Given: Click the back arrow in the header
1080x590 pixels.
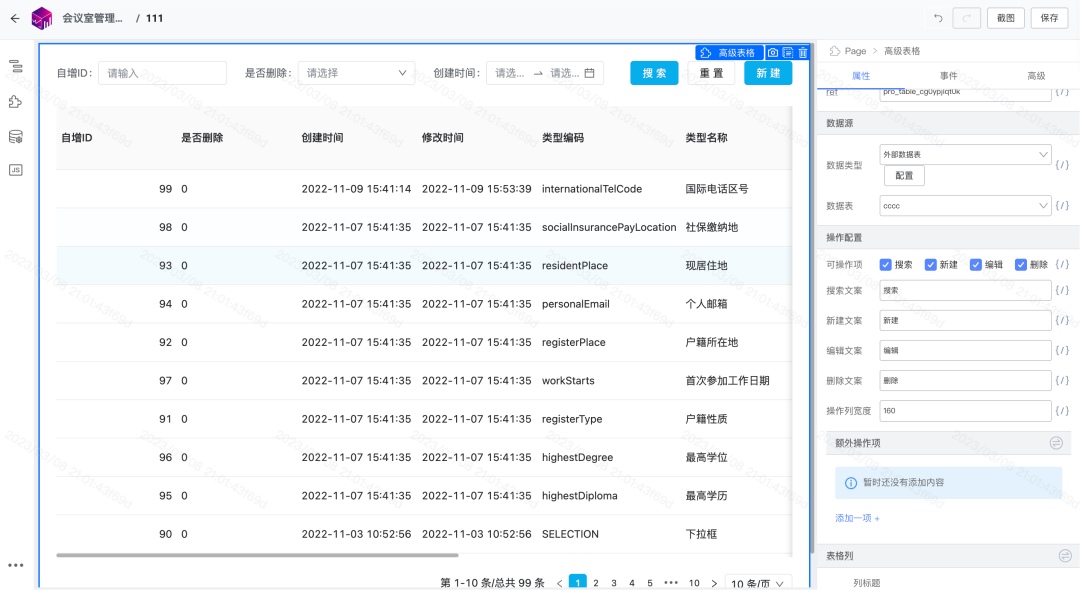Looking at the screenshot, I should pyautogui.click(x=15, y=19).
